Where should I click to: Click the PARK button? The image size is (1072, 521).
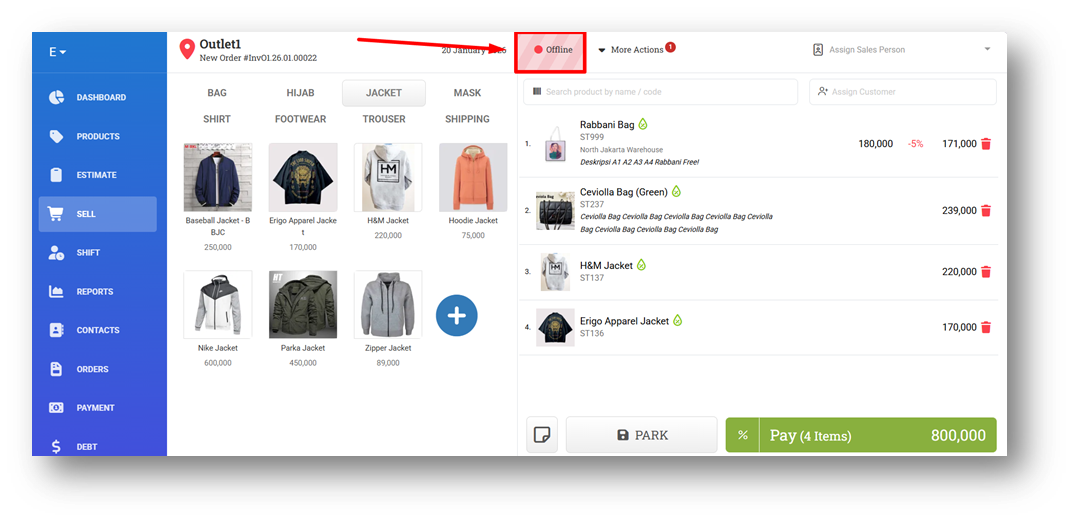click(641, 435)
